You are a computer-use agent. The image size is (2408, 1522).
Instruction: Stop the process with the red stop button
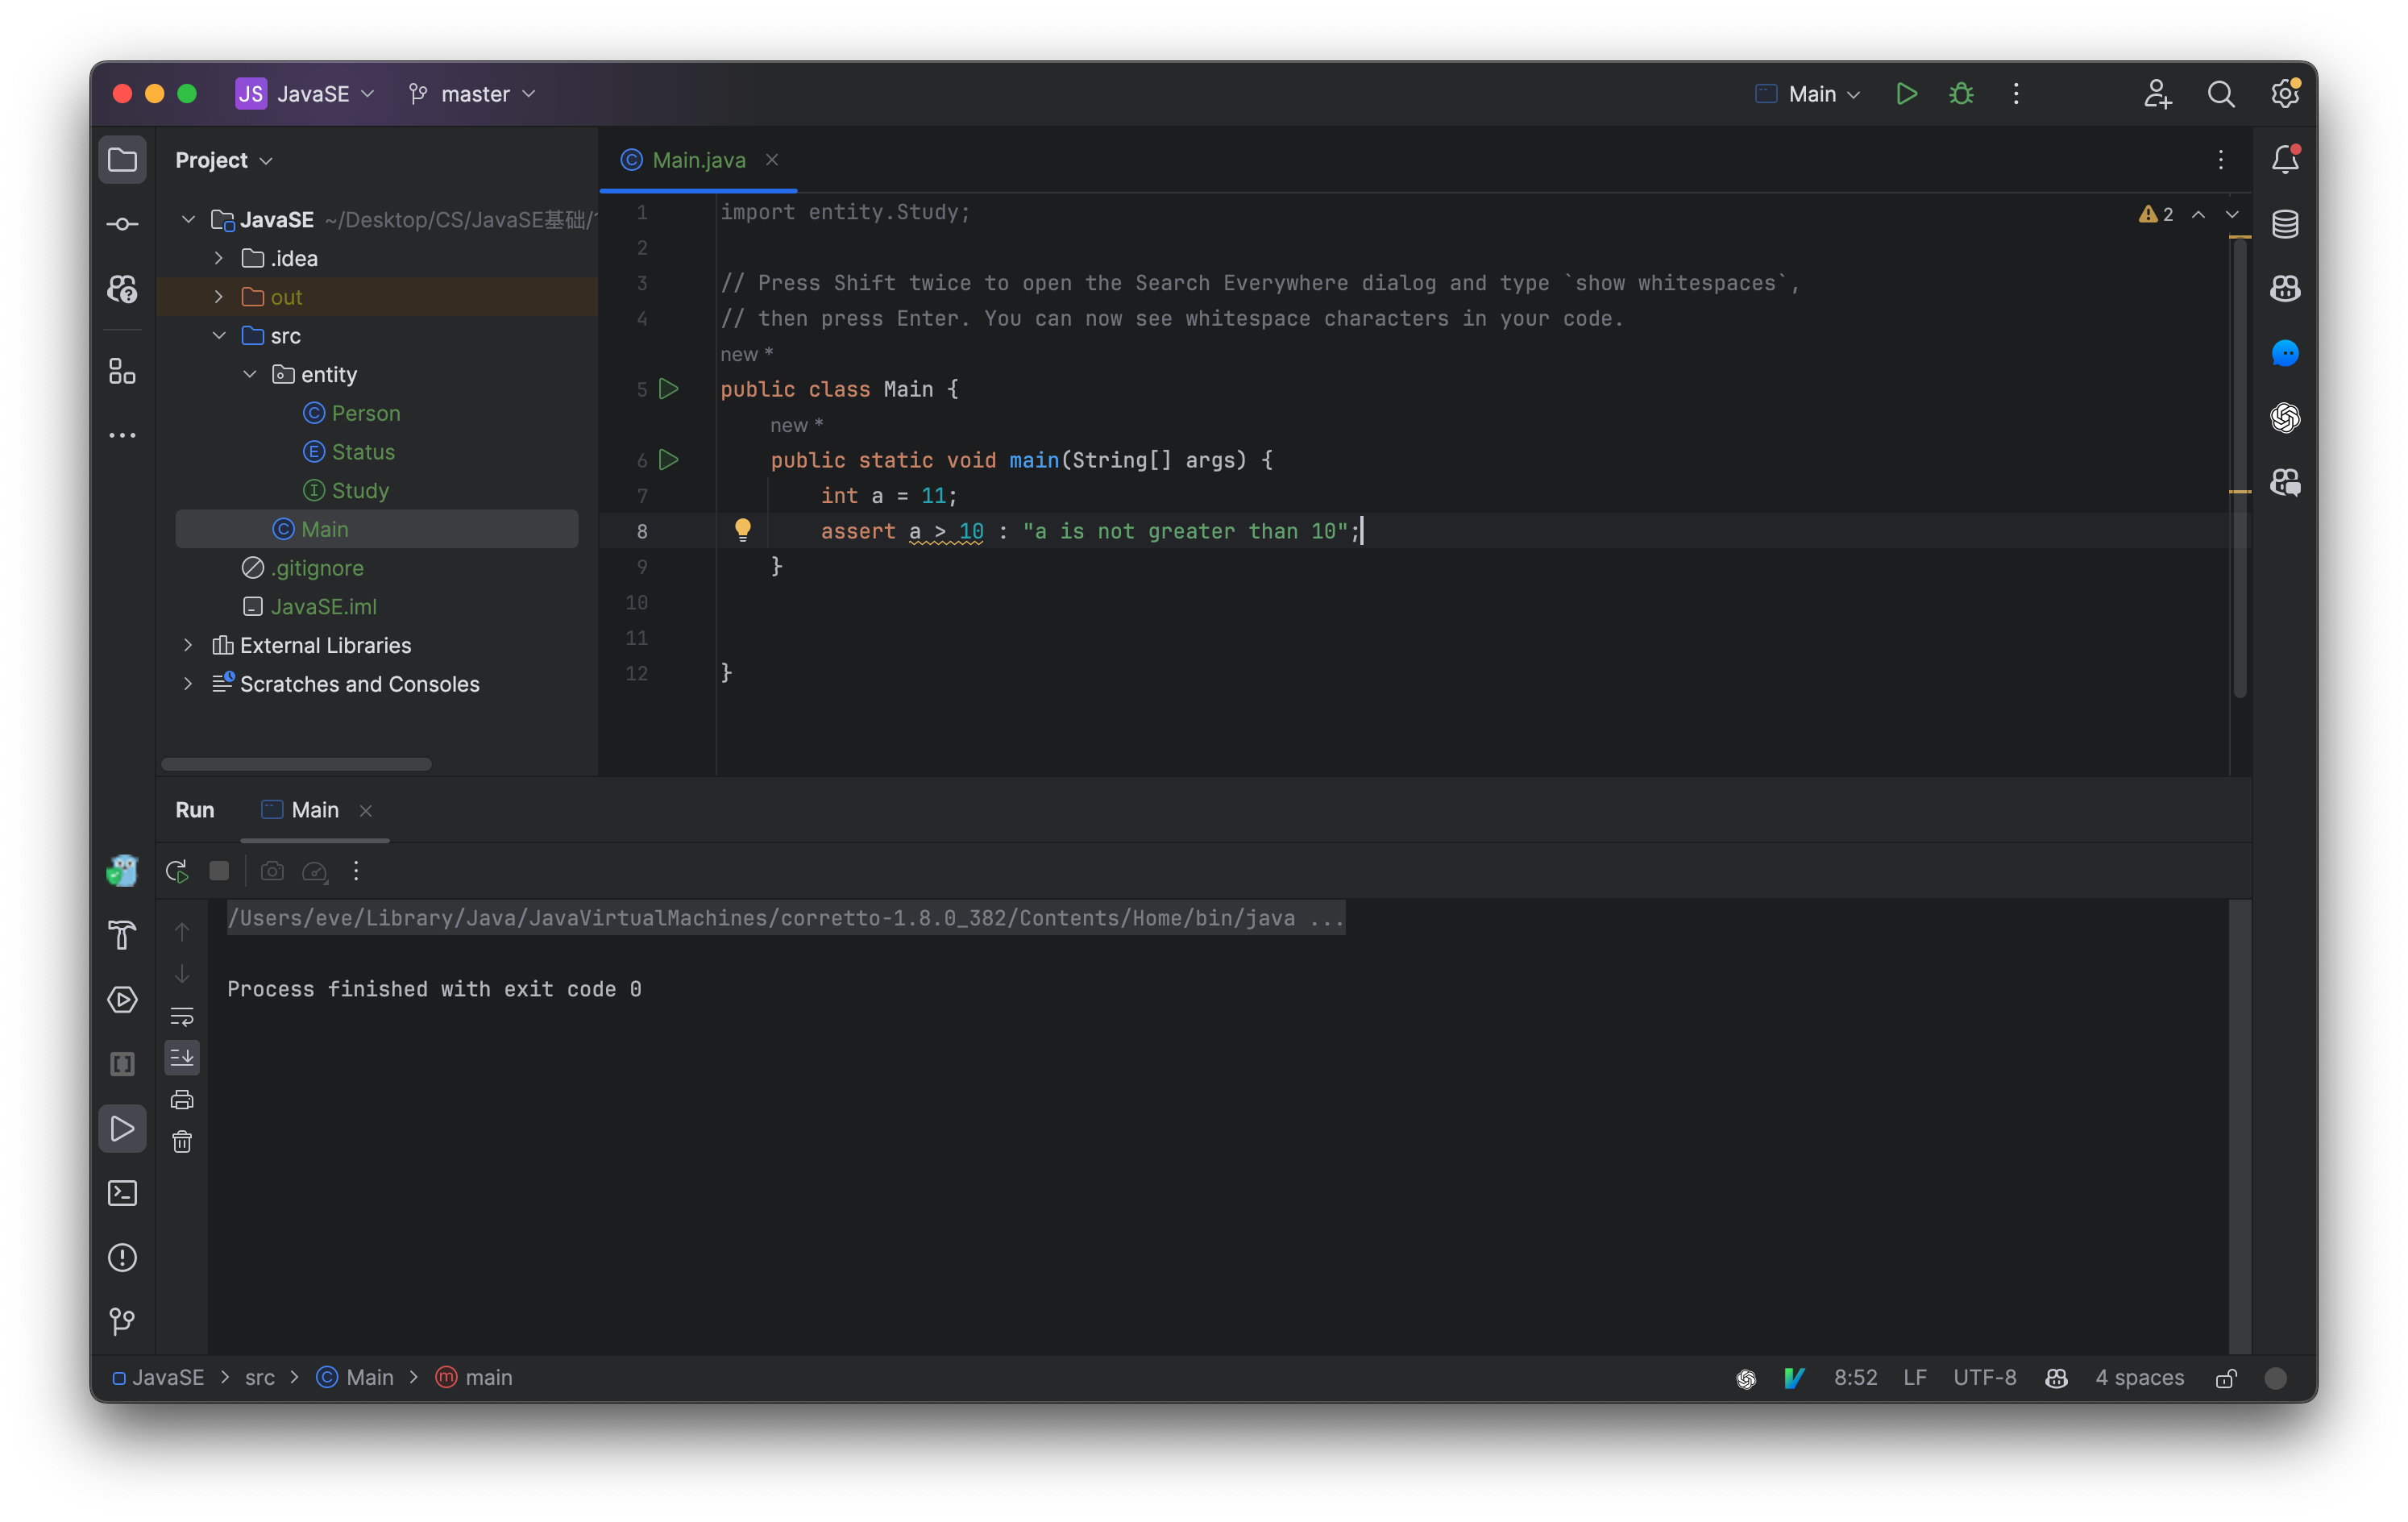click(x=219, y=871)
